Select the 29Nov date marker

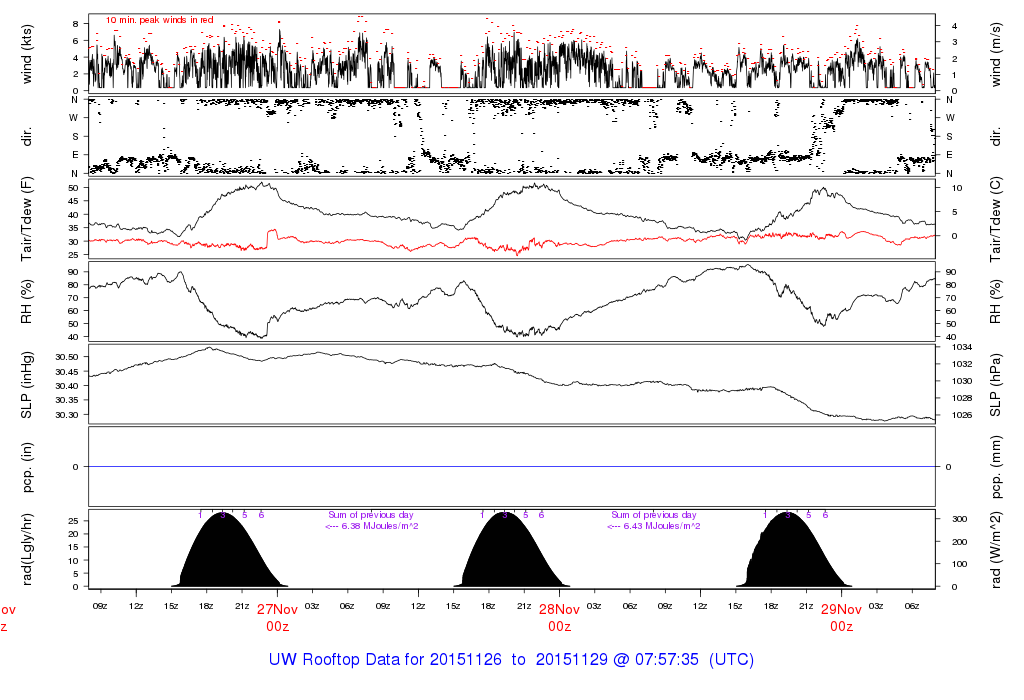pos(841,609)
